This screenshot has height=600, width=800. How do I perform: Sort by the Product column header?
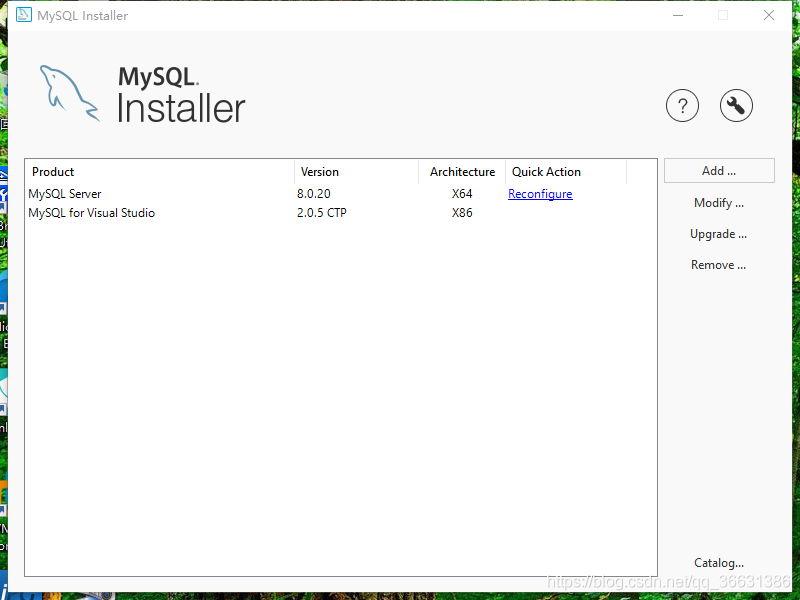coord(160,171)
